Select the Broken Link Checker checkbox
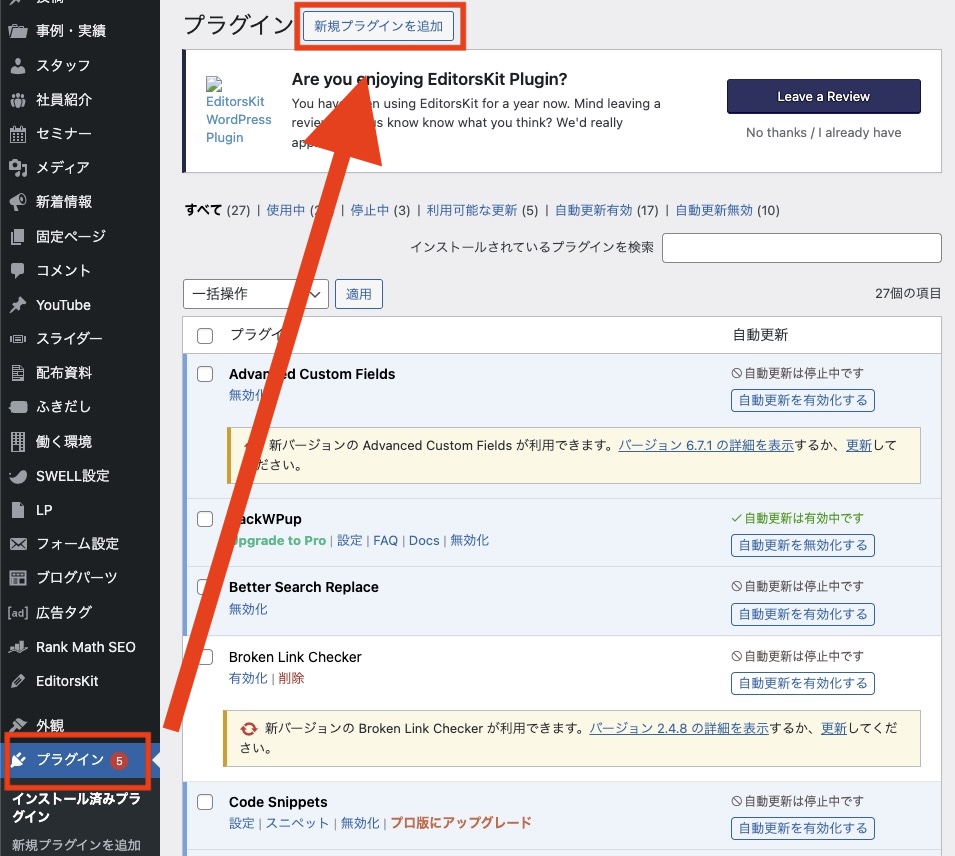 (x=205, y=656)
